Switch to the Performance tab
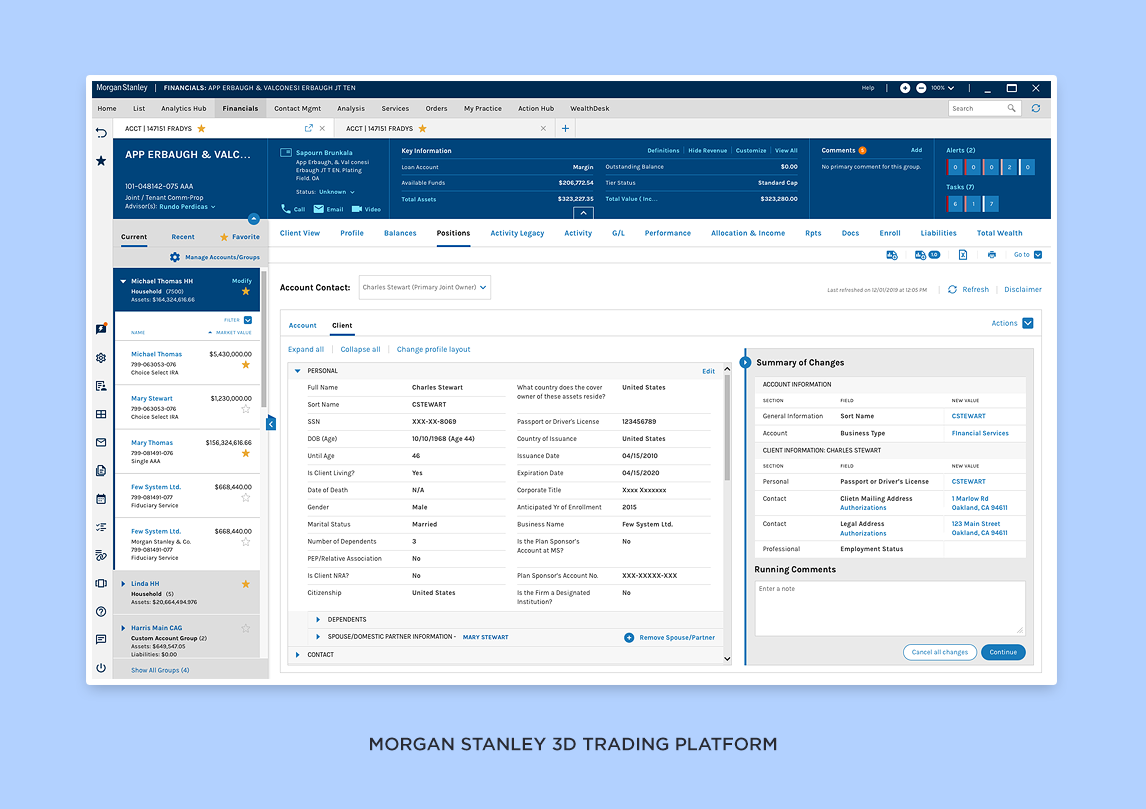The image size is (1146, 809). (x=667, y=233)
